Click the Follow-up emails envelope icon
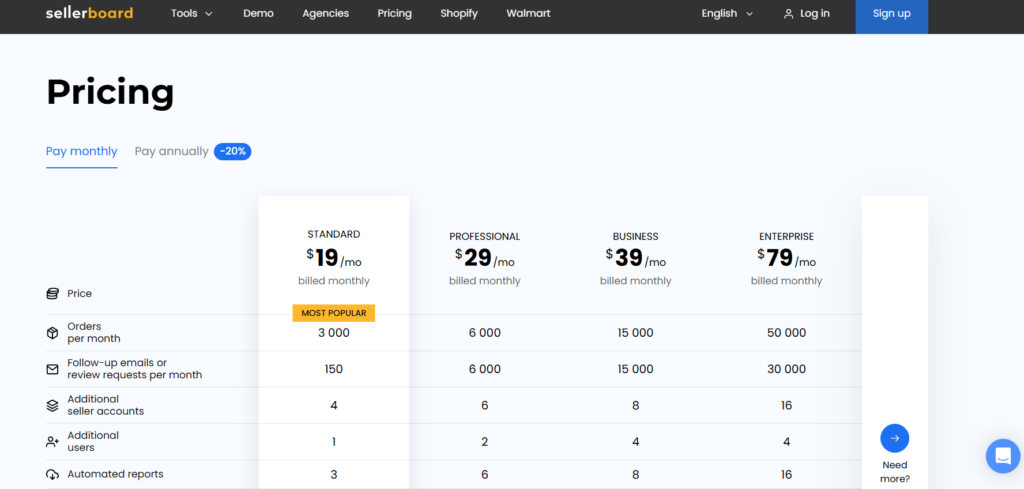This screenshot has width=1024, height=489. pyautogui.click(x=52, y=369)
